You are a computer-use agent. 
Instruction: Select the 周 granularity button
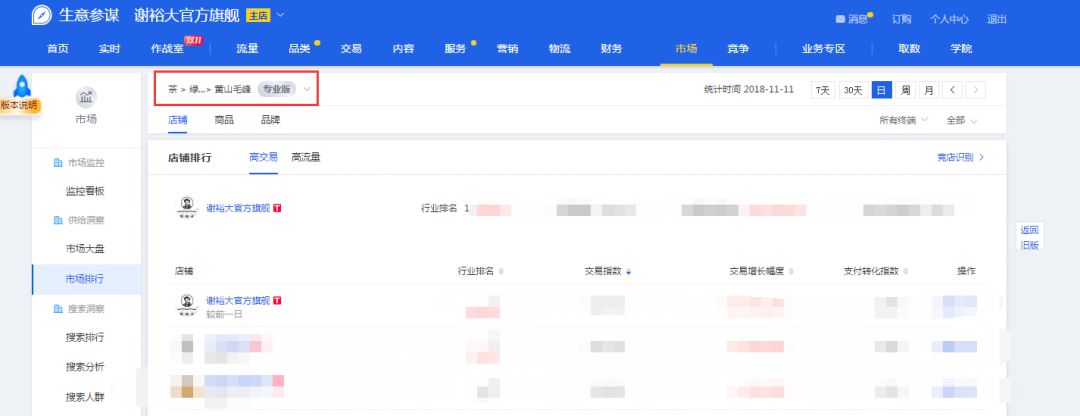(906, 90)
